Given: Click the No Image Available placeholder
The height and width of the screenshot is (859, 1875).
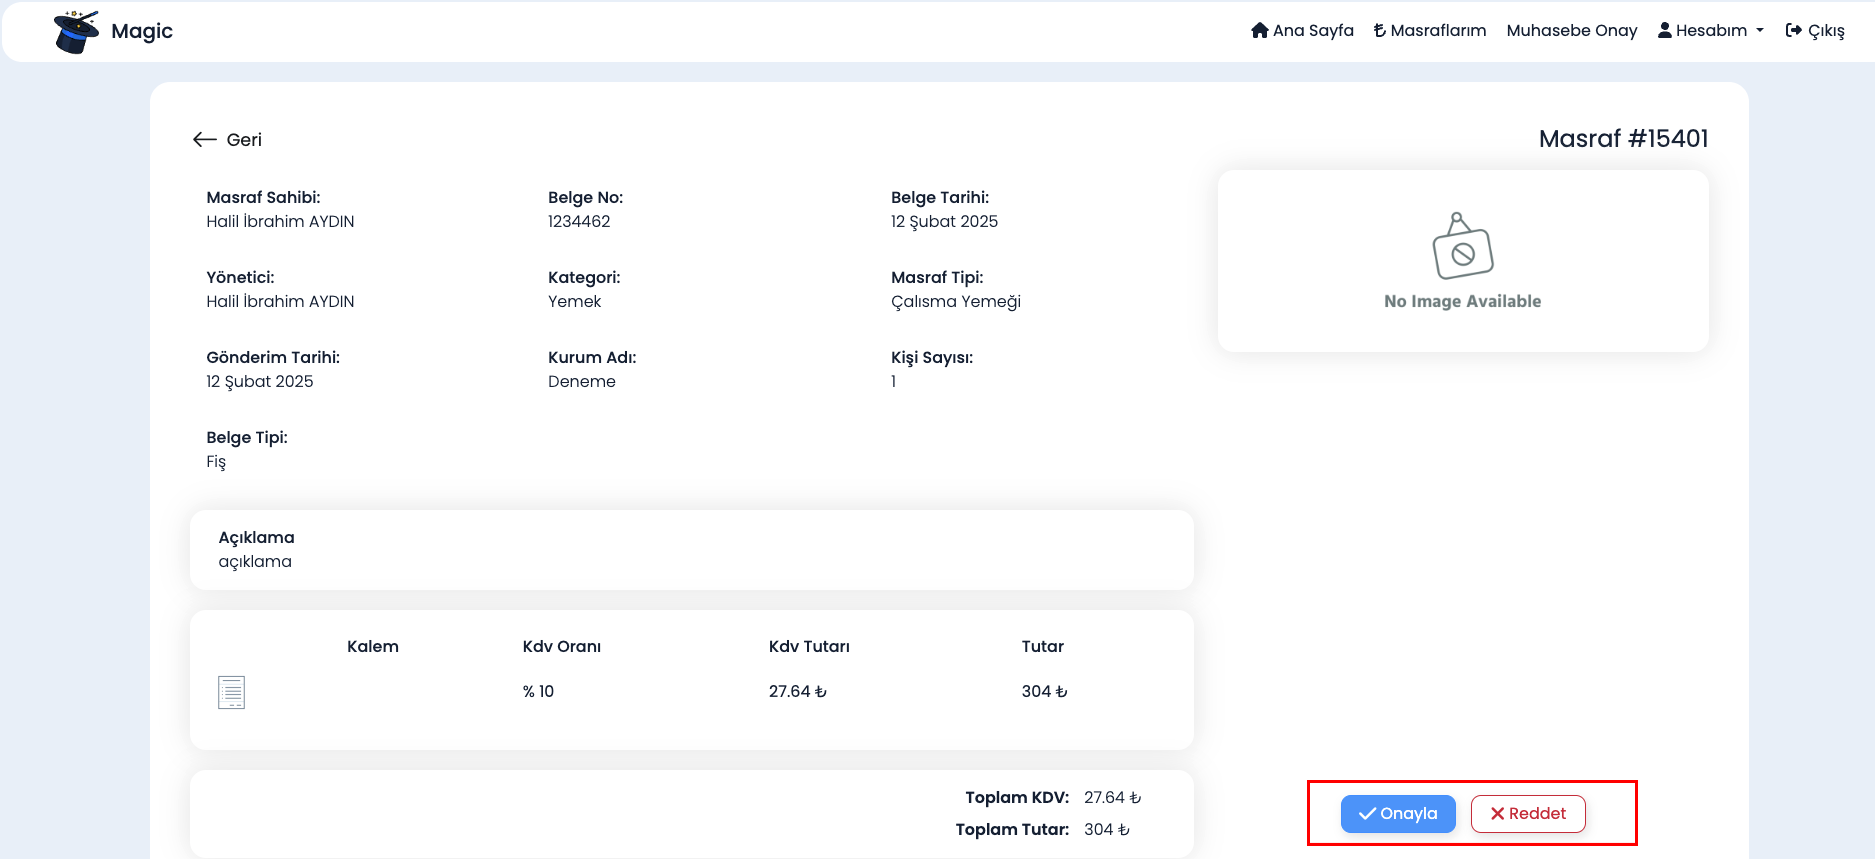Looking at the screenshot, I should (x=1463, y=261).
